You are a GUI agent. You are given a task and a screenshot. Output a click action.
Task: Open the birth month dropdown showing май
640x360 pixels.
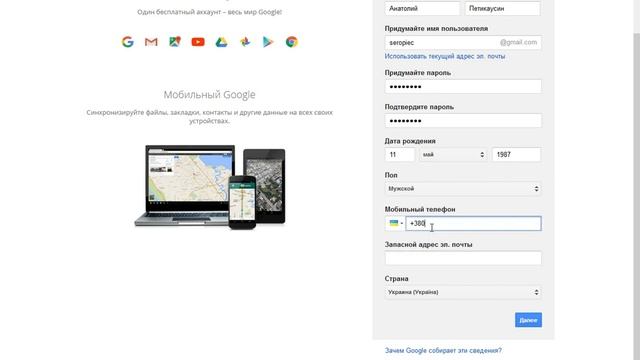[x=453, y=155]
